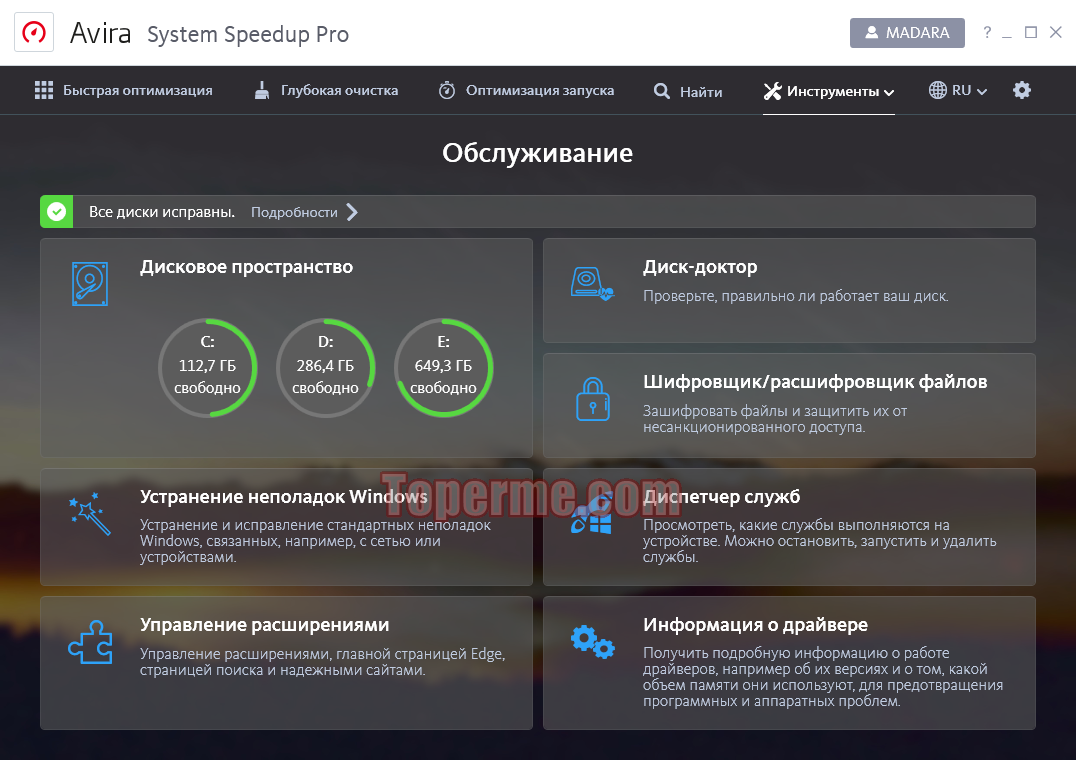Click the System Speedup Pro title text
The width and height of the screenshot is (1076, 760).
click(248, 34)
